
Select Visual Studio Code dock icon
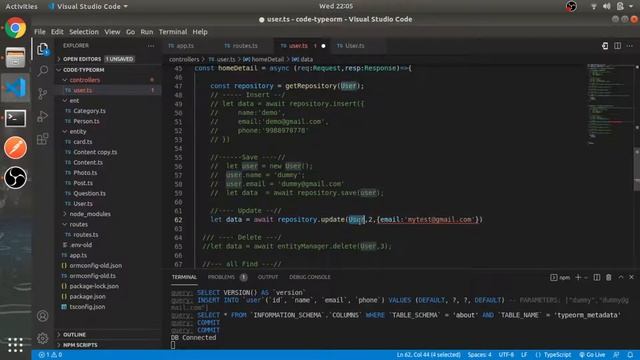tap(16, 88)
